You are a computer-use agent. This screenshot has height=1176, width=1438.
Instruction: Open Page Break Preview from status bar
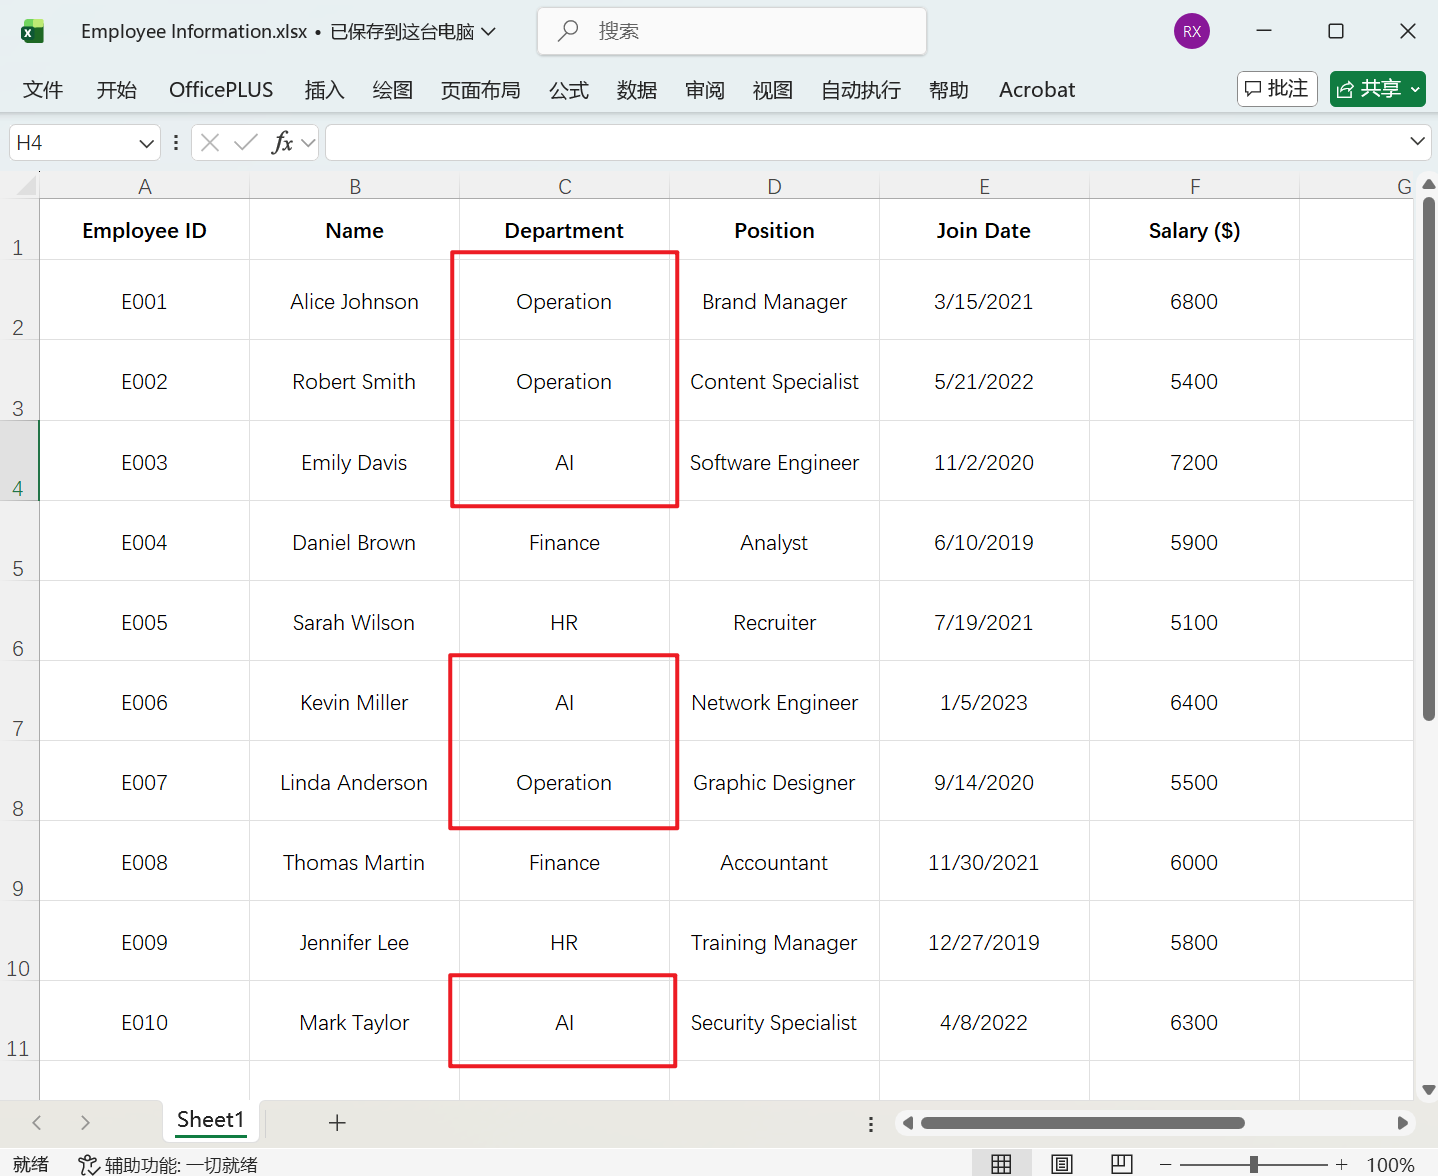[1121, 1163]
